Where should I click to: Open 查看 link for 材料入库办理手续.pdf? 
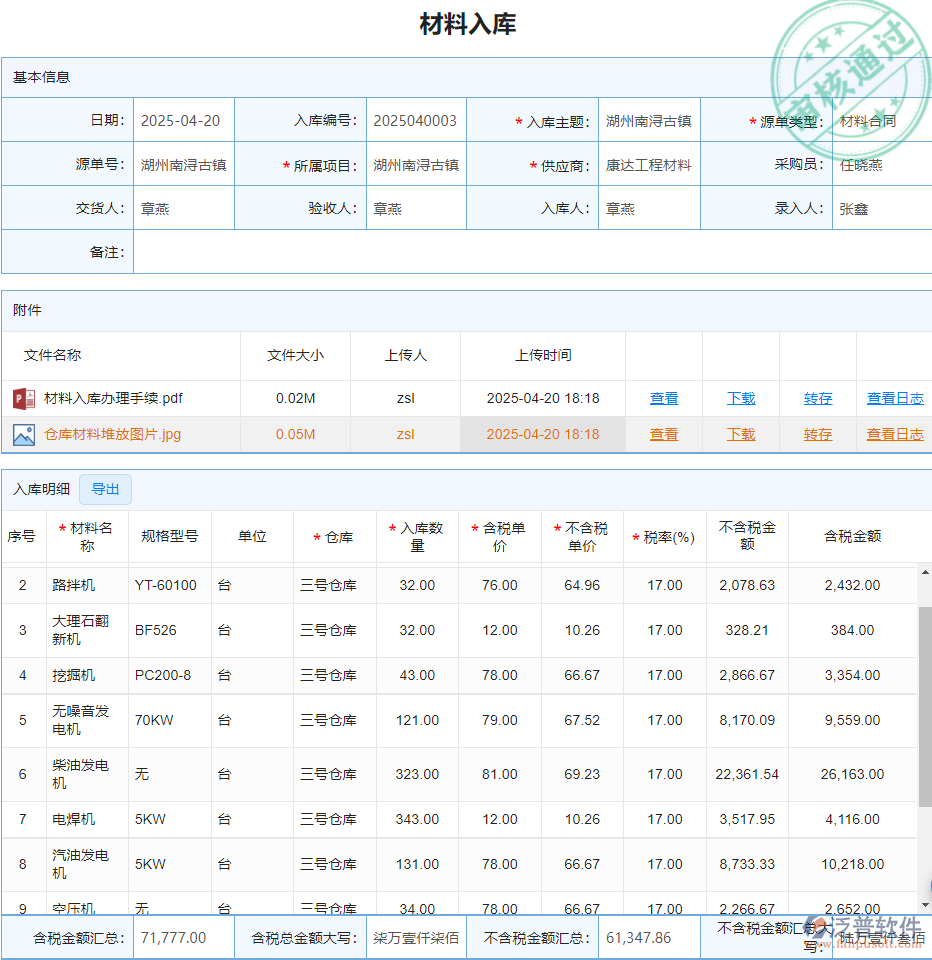[664, 399]
